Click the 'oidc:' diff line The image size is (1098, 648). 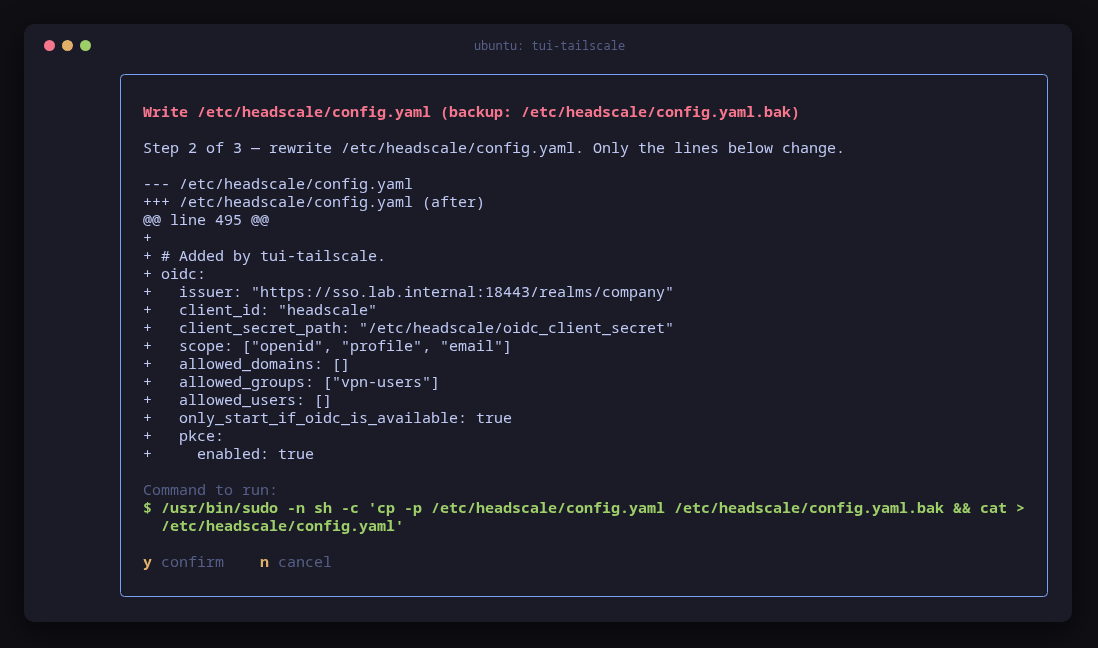click(174, 274)
